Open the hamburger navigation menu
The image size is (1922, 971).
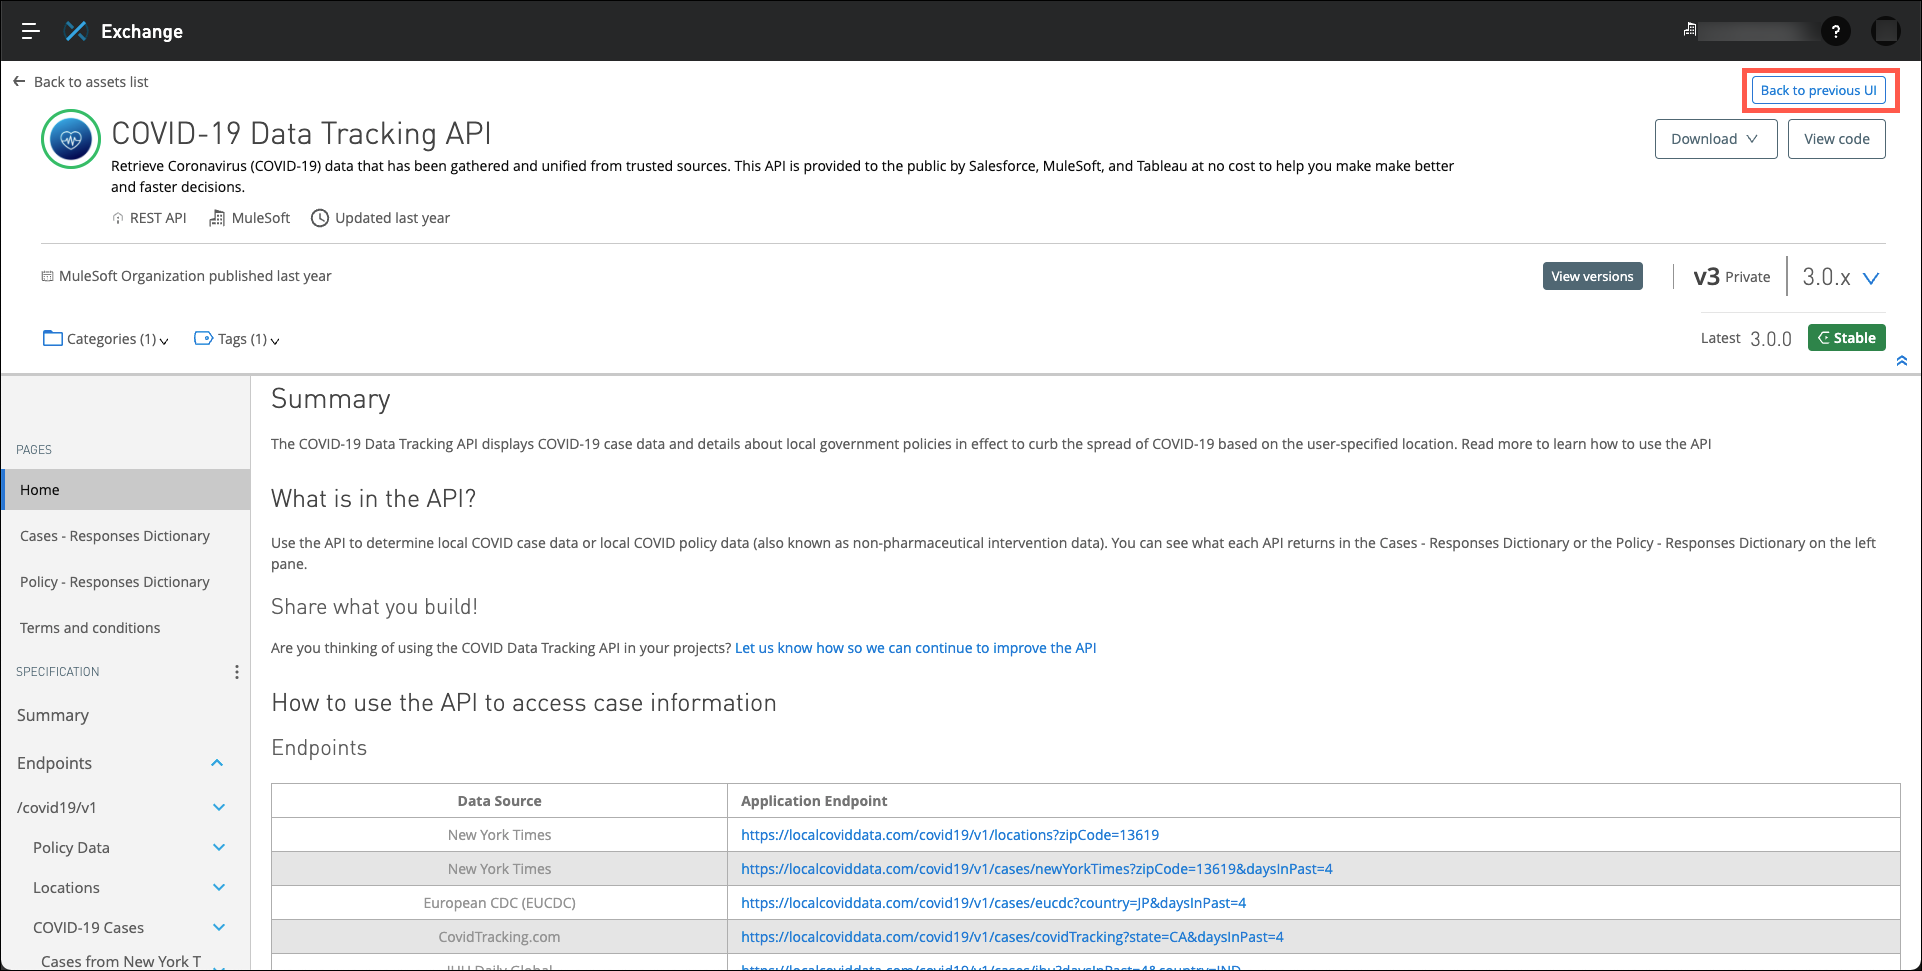coord(30,31)
